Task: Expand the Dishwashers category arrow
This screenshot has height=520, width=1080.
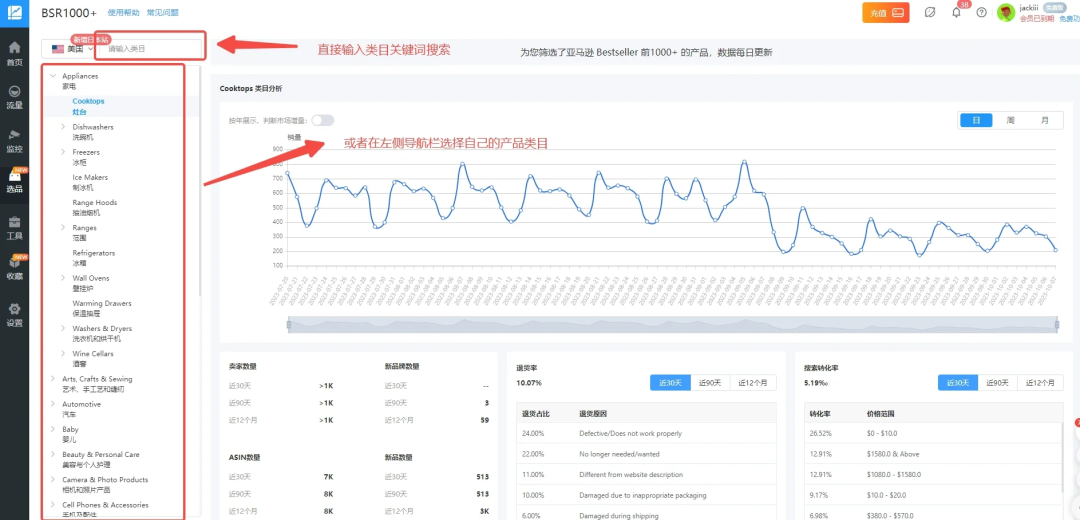Action: (x=63, y=127)
